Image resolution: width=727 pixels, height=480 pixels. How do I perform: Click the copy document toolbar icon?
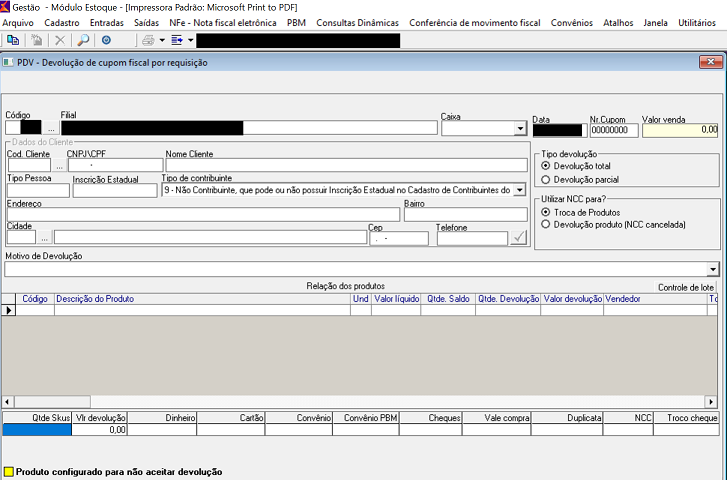pyautogui.click(x=13, y=40)
